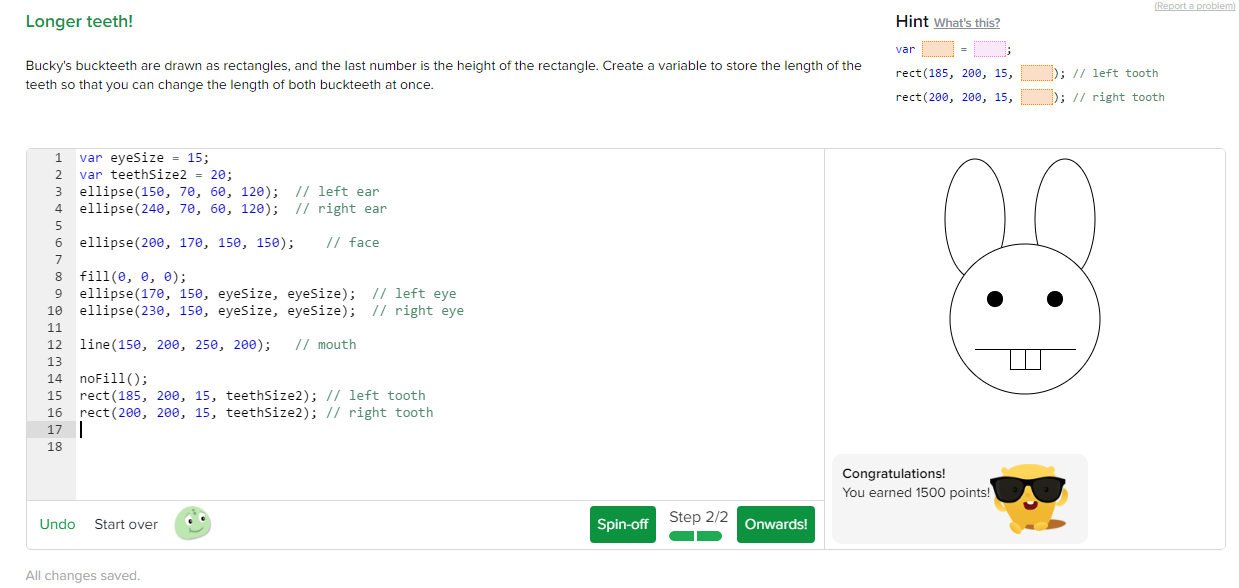Click line number 1 in the editor gutter

point(58,157)
